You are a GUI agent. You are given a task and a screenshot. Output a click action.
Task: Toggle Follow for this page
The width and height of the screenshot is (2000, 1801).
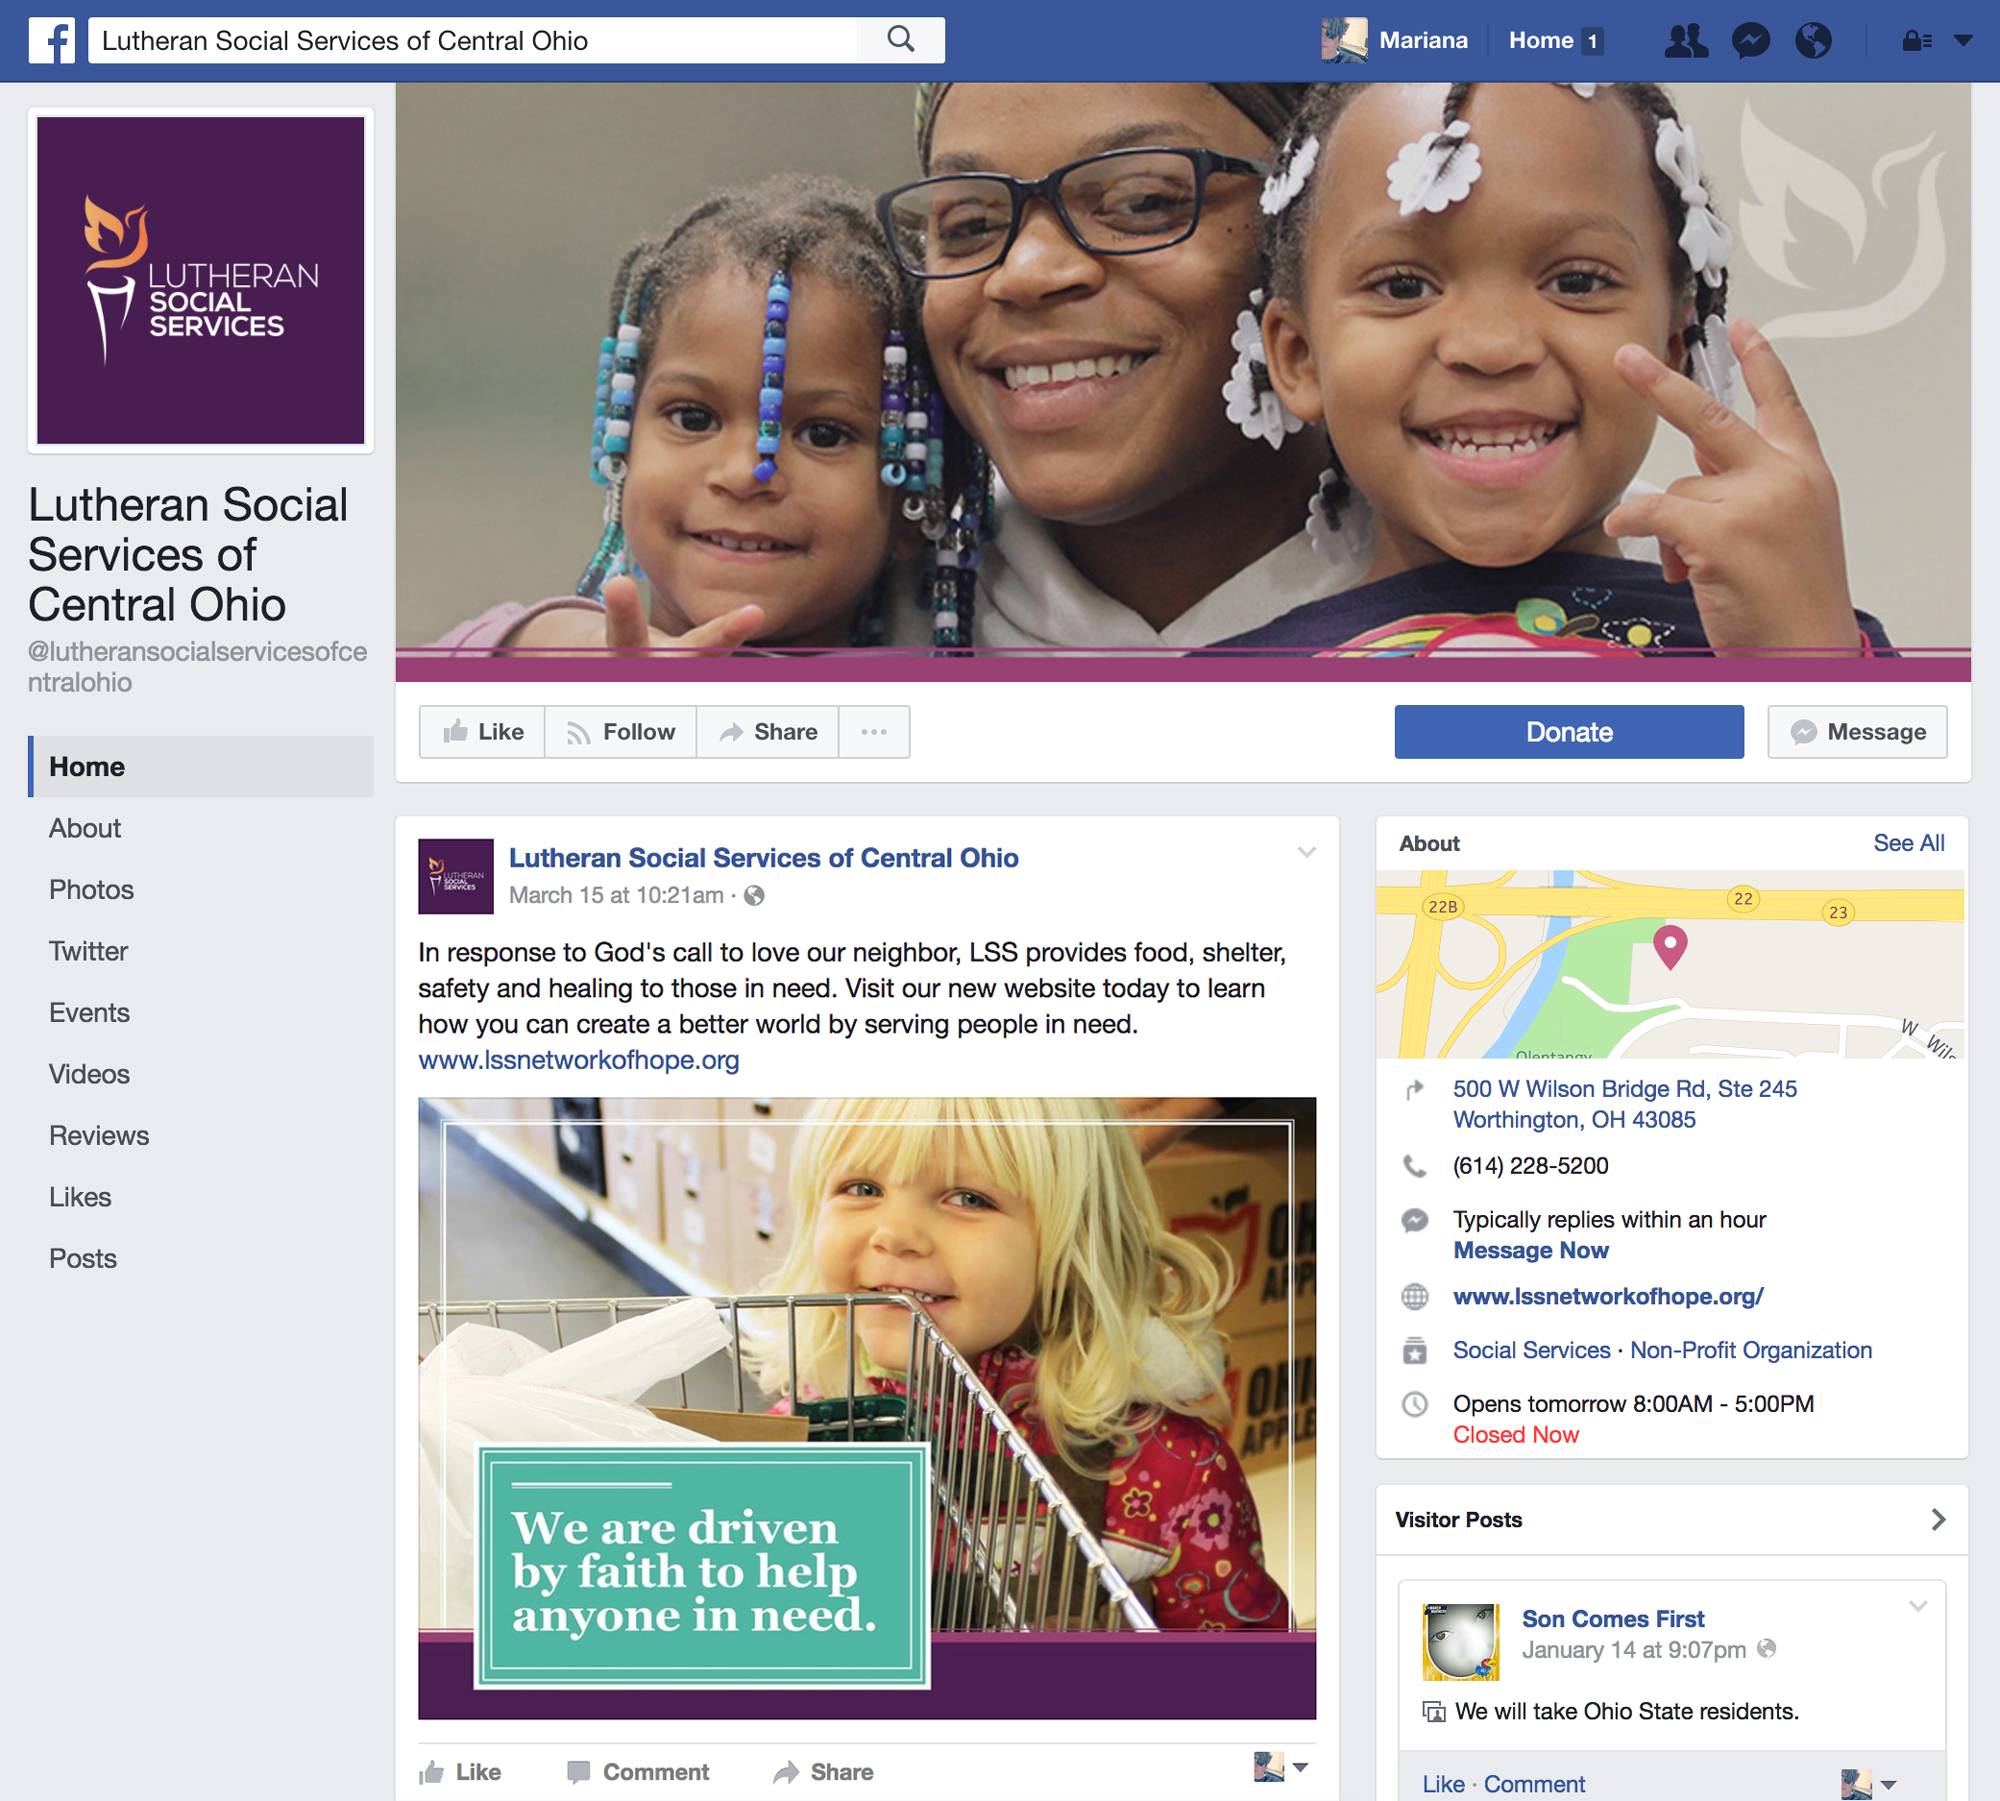point(621,732)
